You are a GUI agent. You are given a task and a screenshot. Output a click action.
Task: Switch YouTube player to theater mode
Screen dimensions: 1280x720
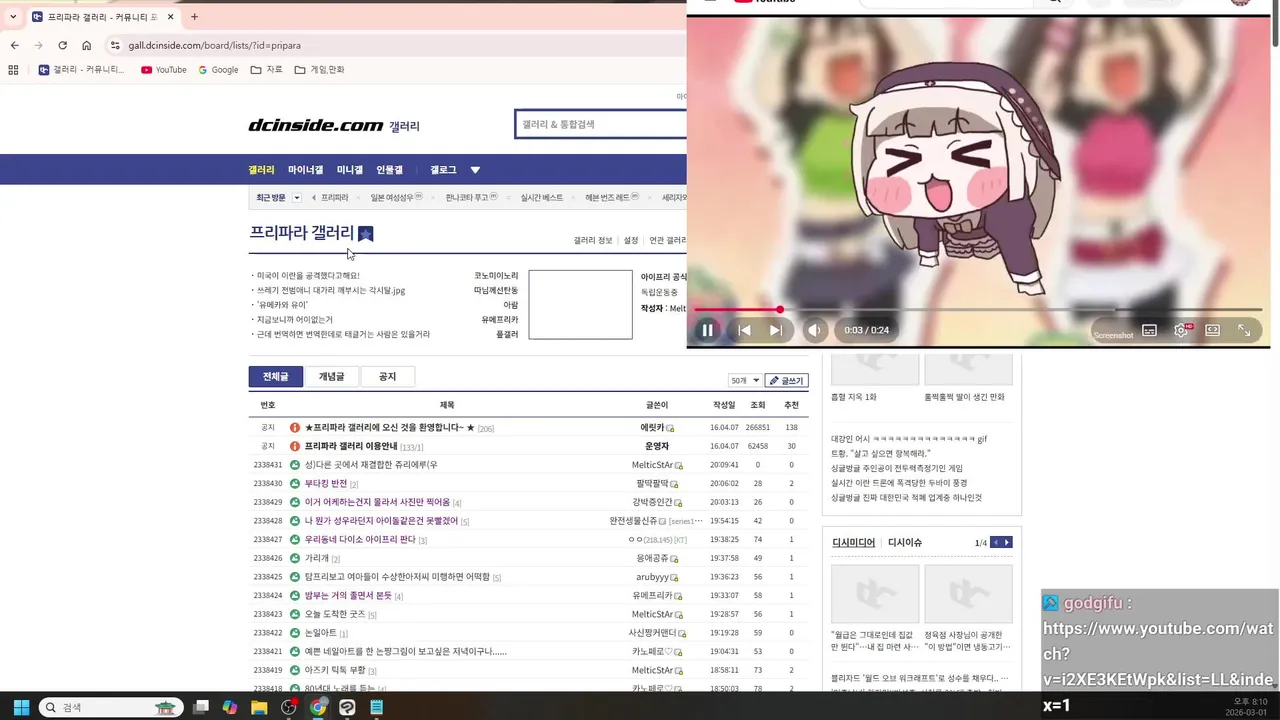[x=1212, y=330]
